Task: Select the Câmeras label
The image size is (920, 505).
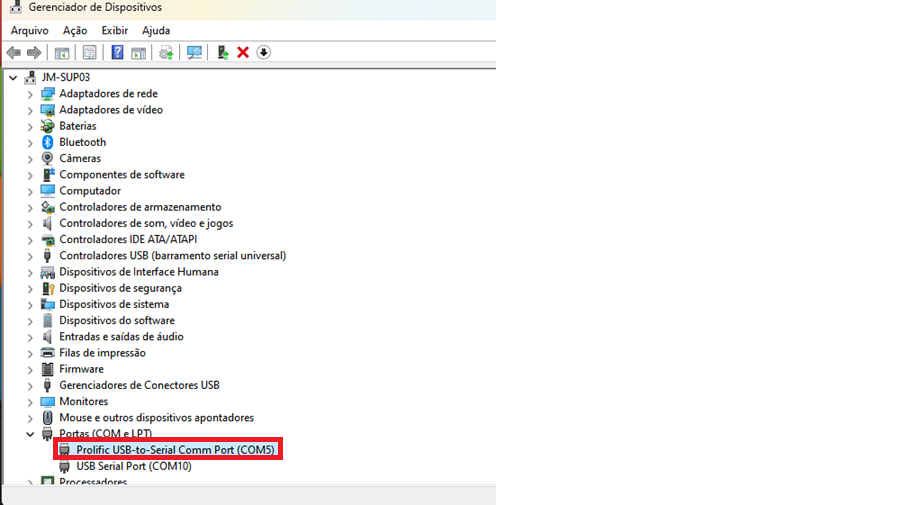Action: click(x=80, y=158)
